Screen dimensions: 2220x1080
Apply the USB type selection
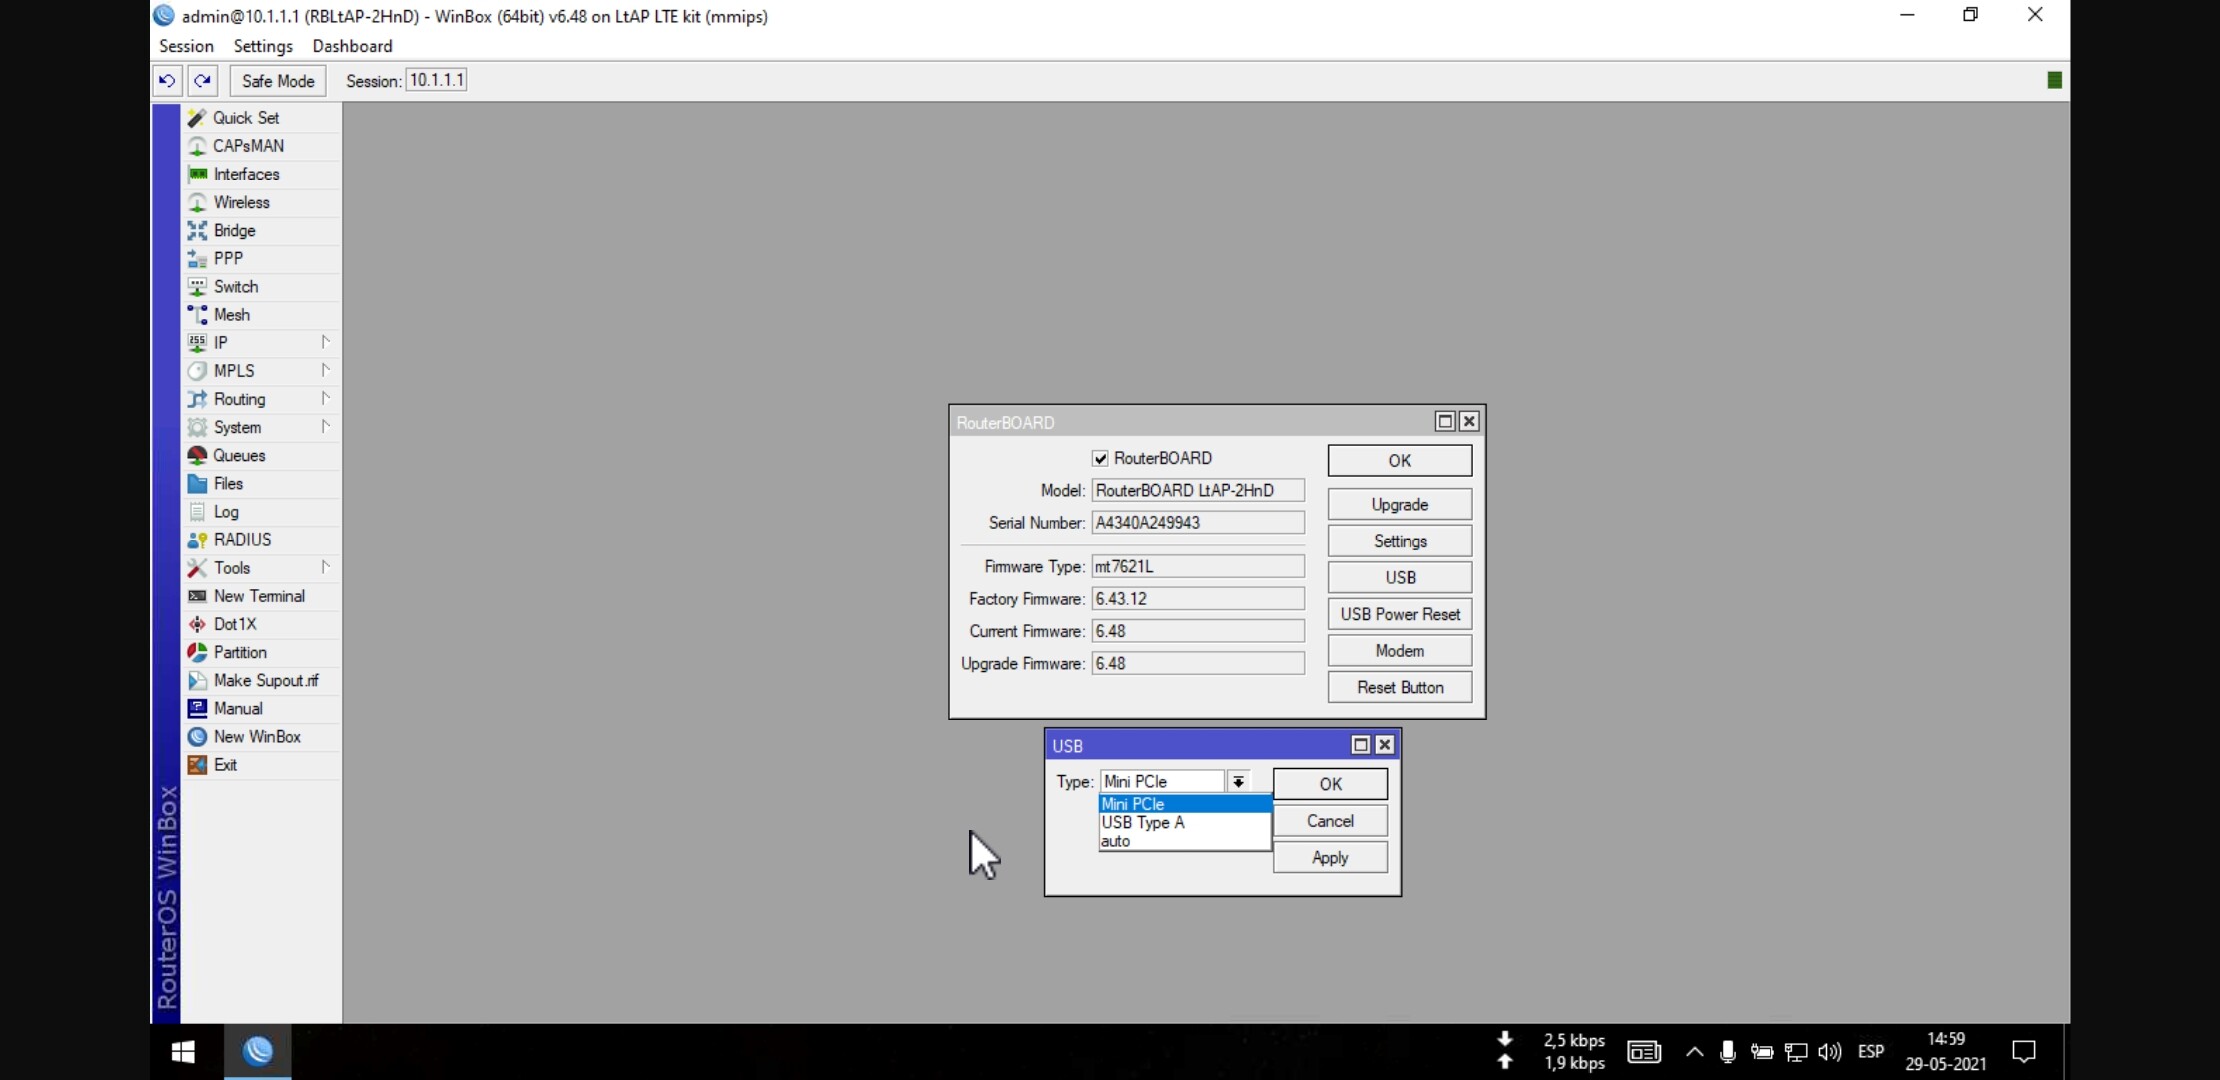pyautogui.click(x=1330, y=857)
